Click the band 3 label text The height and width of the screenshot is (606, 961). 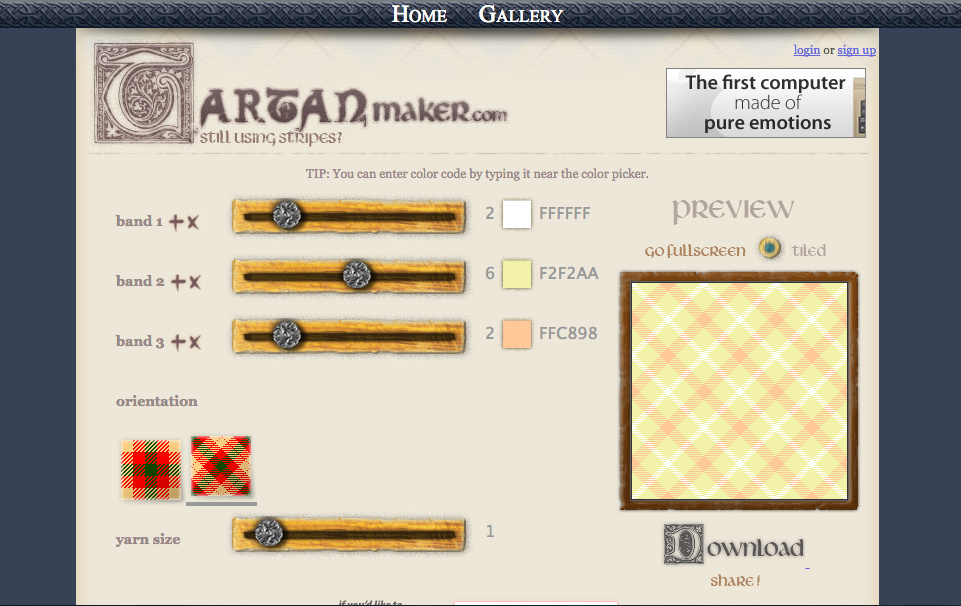point(140,341)
